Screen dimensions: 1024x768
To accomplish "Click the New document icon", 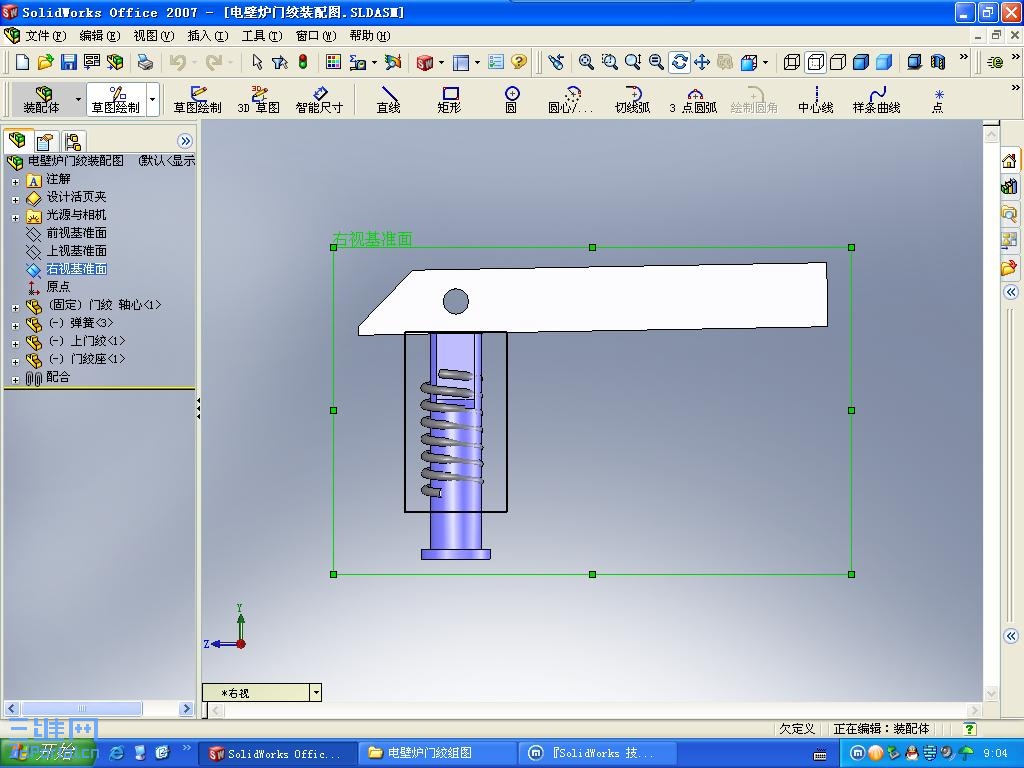I will pos(22,62).
